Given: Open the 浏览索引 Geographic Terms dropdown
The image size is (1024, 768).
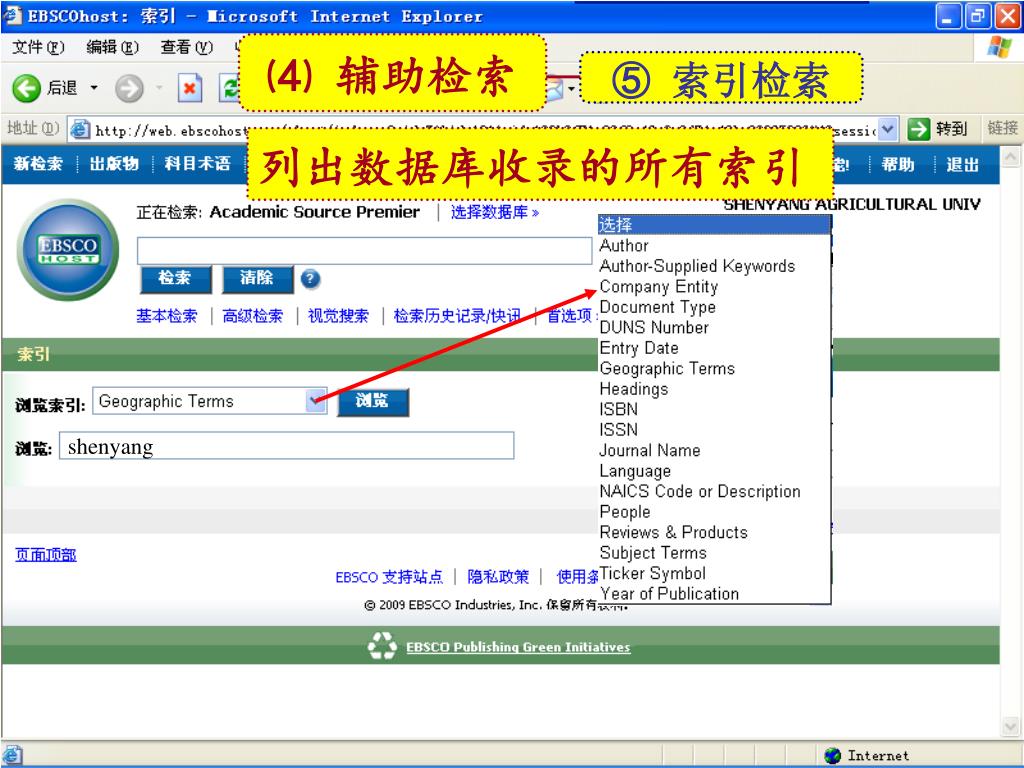Looking at the screenshot, I should coord(316,400).
